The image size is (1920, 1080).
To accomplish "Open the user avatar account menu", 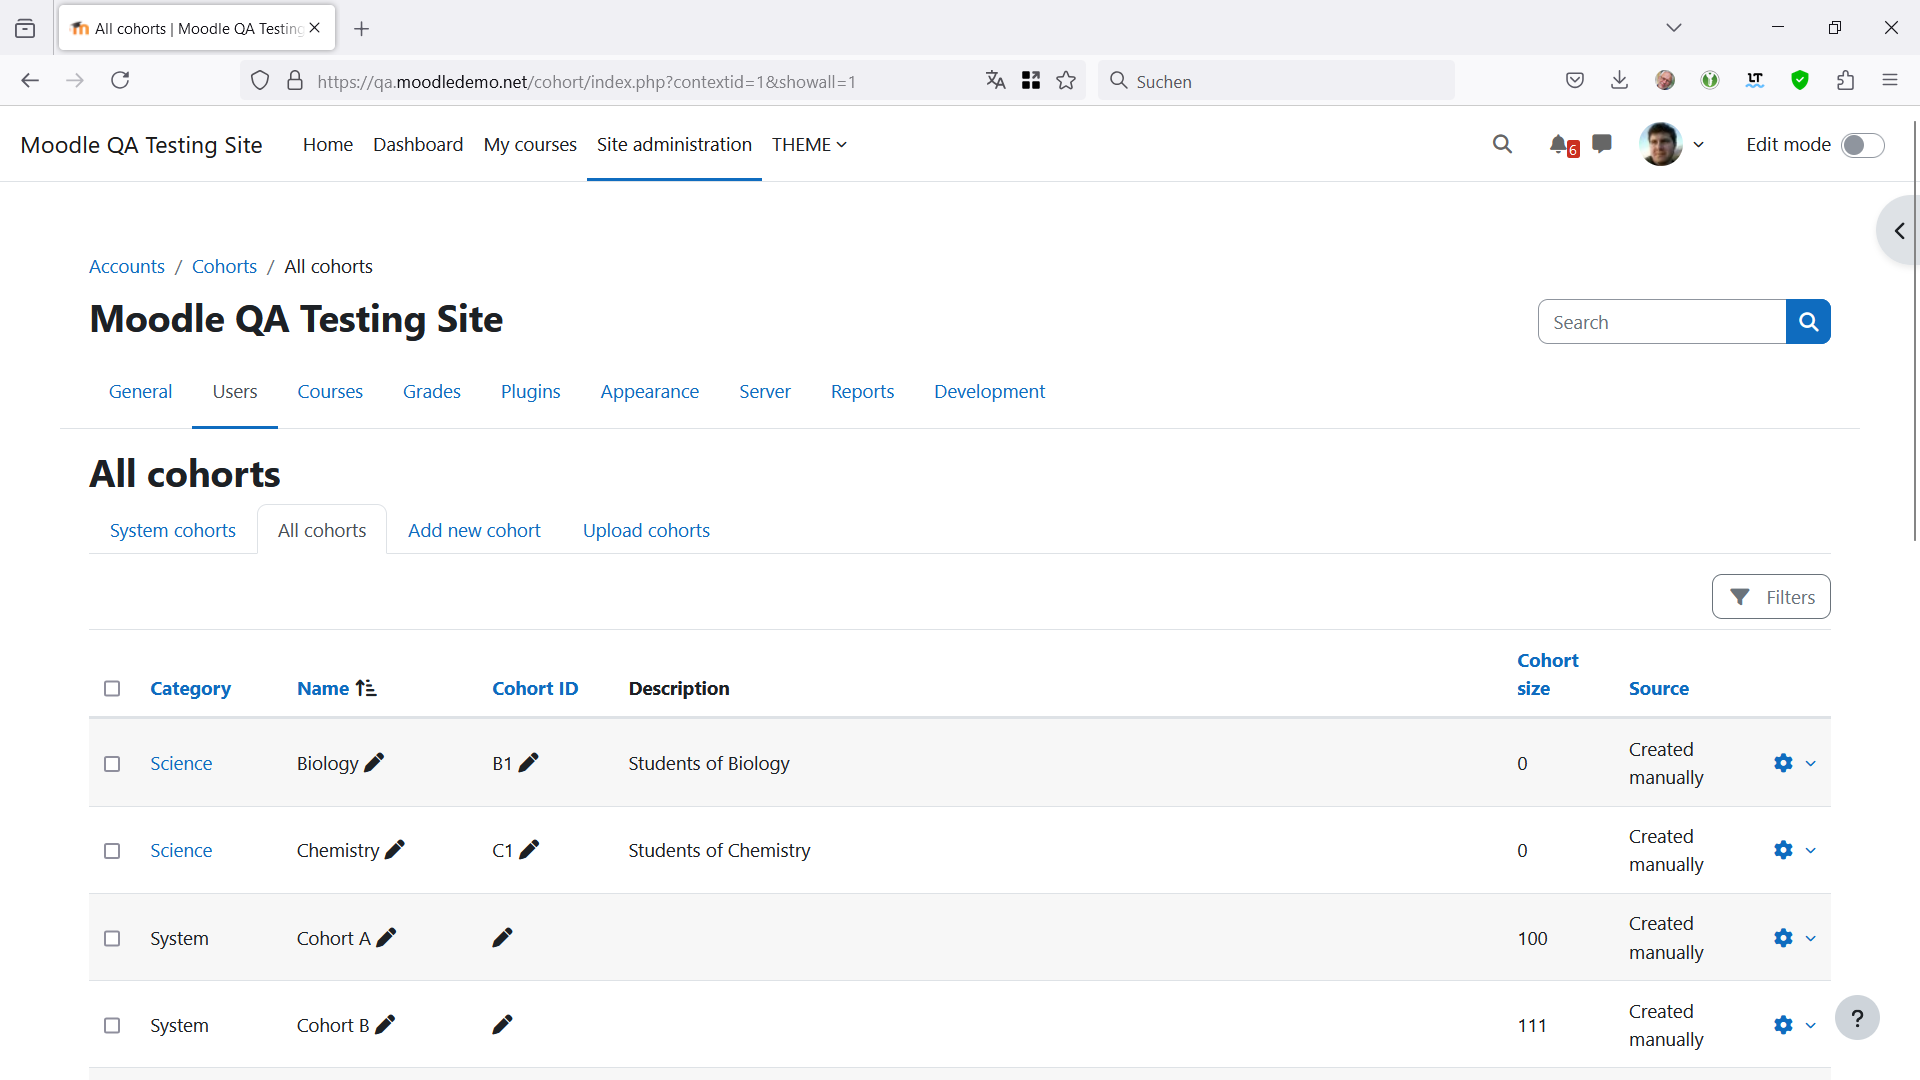I will pyautogui.click(x=1671, y=145).
